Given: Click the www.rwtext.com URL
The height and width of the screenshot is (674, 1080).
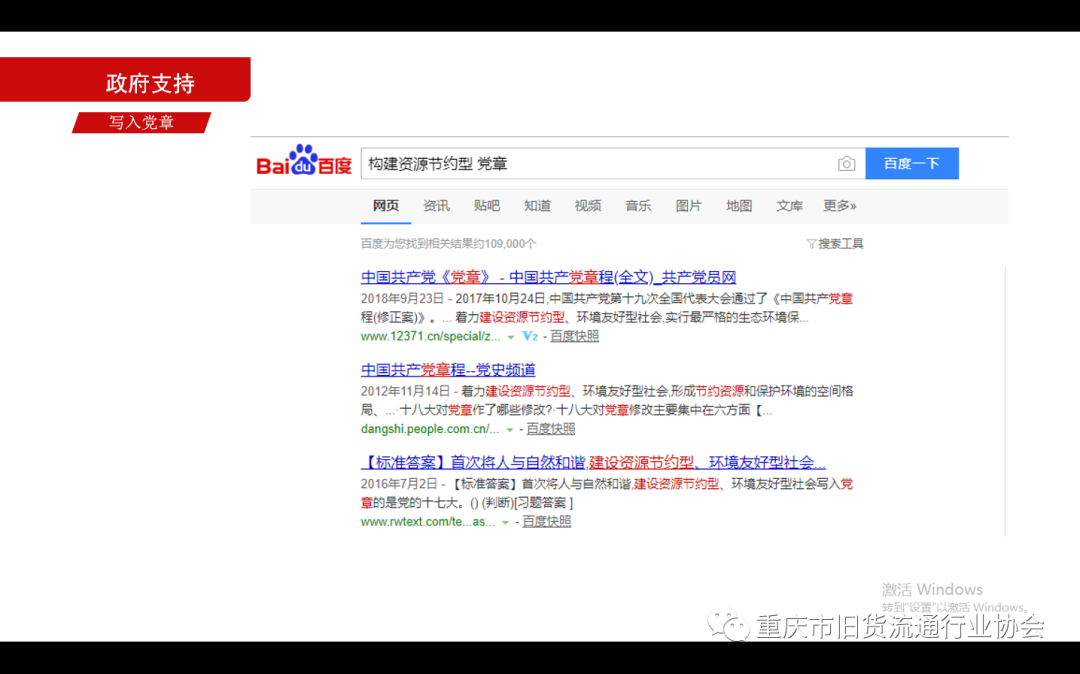Looking at the screenshot, I should 428,522.
